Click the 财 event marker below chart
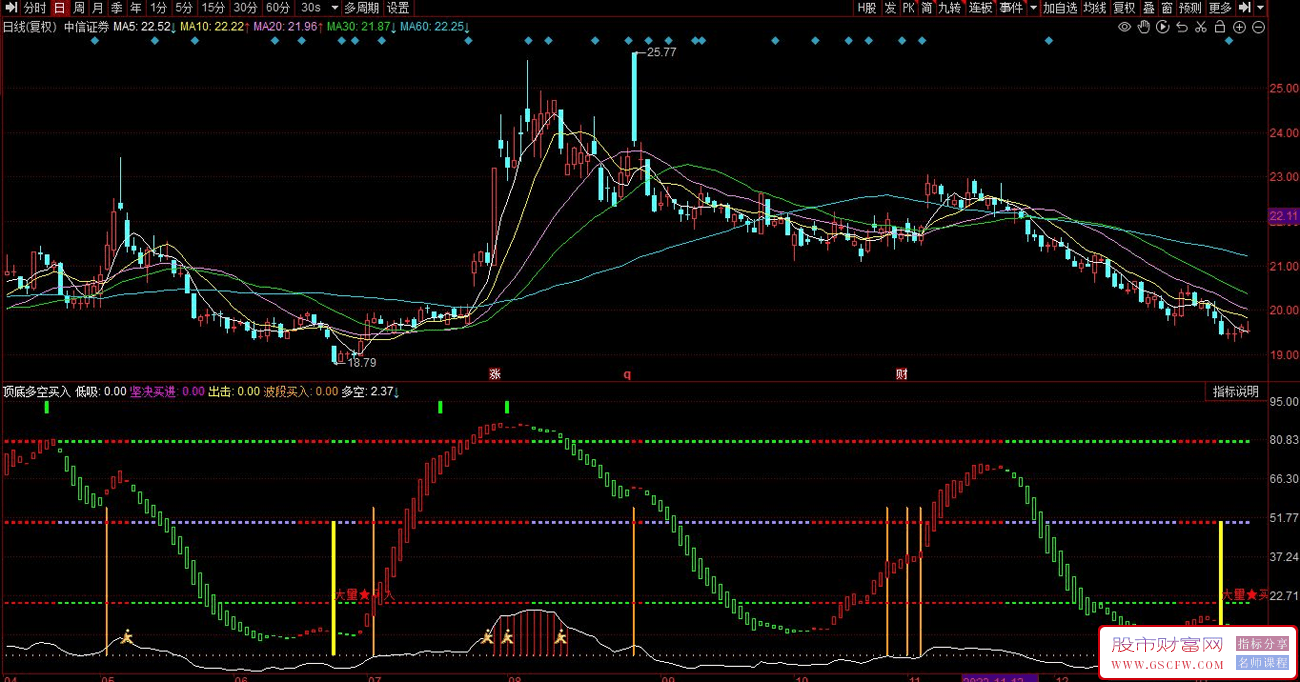Viewport: 1300px width, 682px height. pos(901,374)
